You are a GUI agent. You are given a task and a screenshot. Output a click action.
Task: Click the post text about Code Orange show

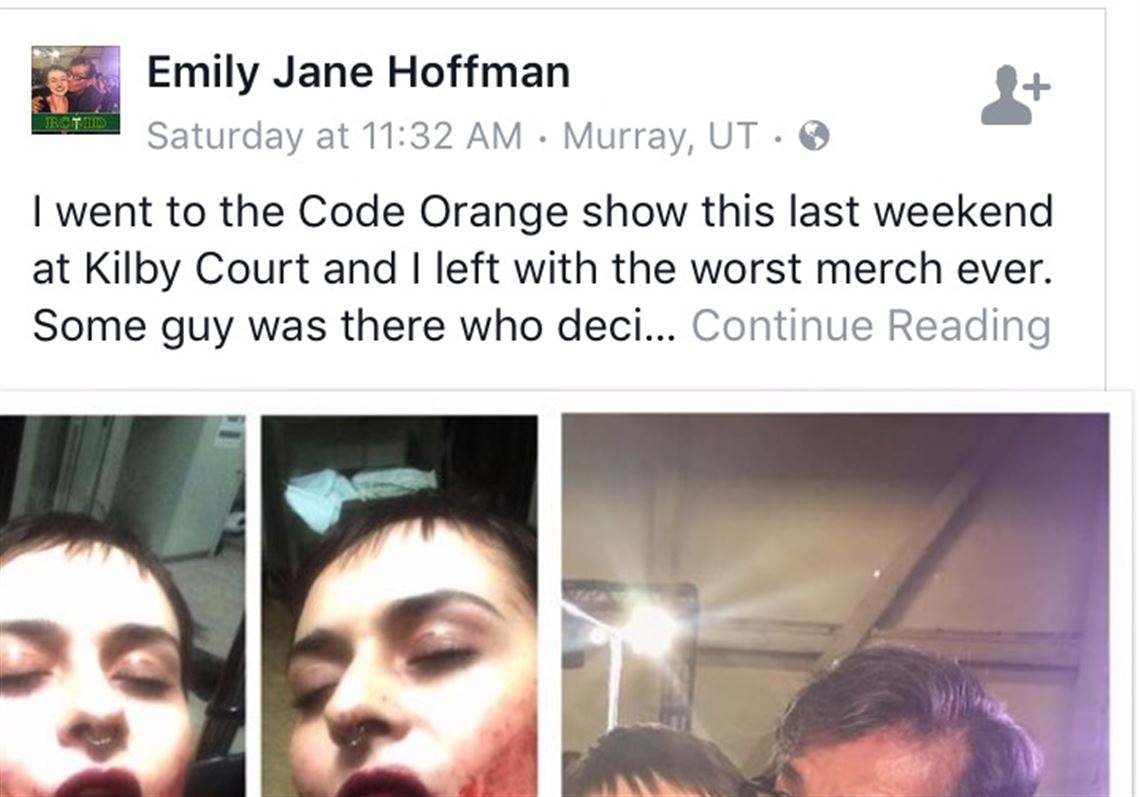542,268
